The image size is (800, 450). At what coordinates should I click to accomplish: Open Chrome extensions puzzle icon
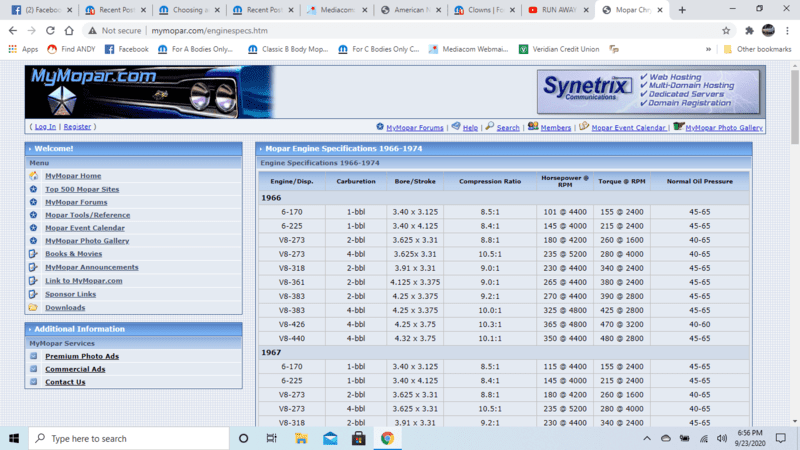(748, 30)
